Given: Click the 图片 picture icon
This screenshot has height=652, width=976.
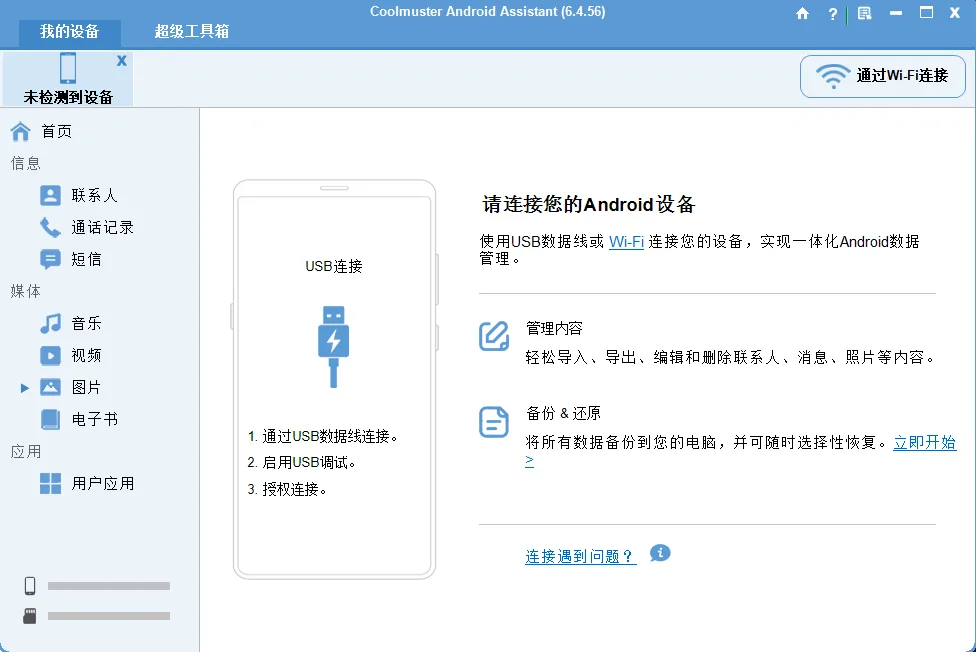Looking at the screenshot, I should (x=50, y=387).
